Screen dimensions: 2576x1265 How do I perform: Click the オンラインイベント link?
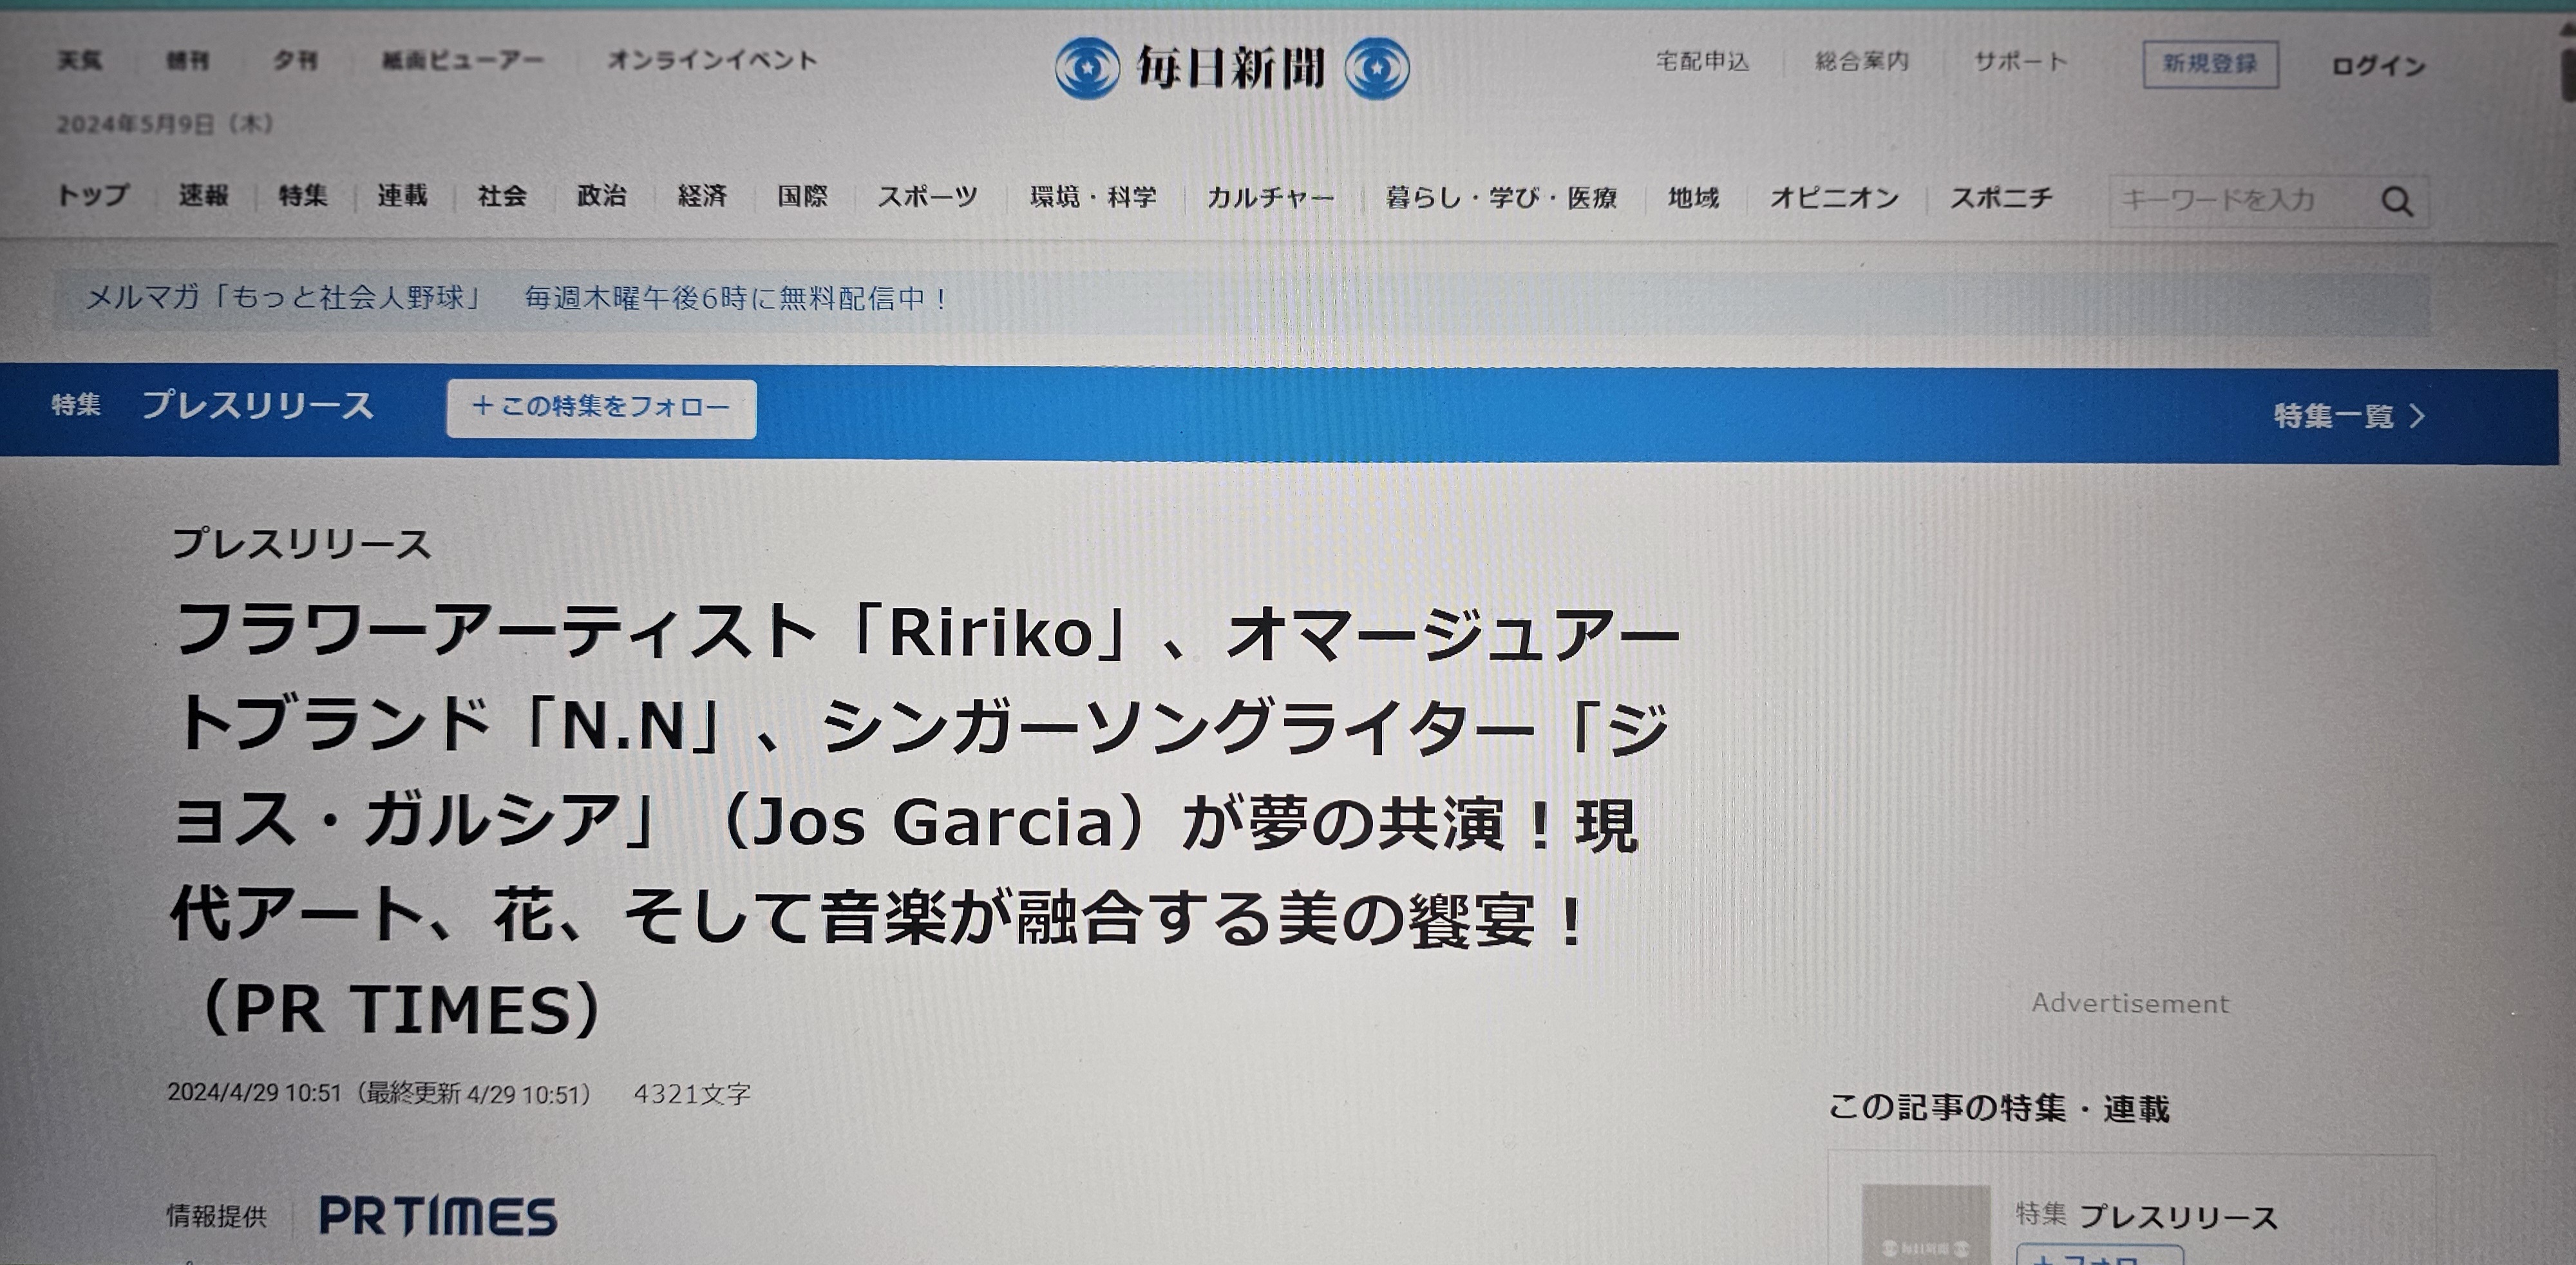click(x=712, y=60)
